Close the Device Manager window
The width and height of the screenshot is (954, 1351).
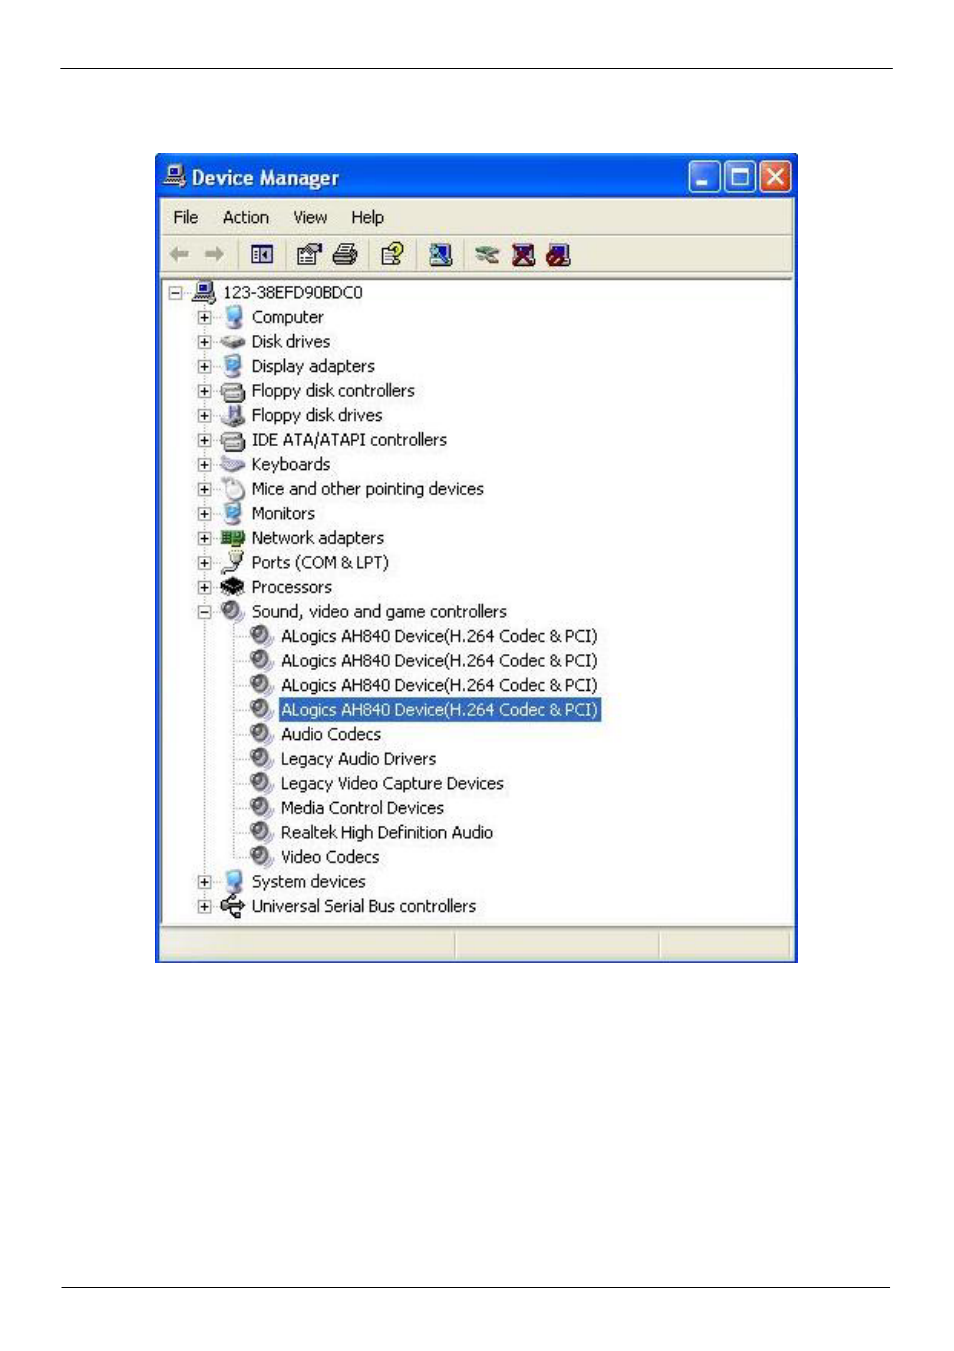(775, 177)
